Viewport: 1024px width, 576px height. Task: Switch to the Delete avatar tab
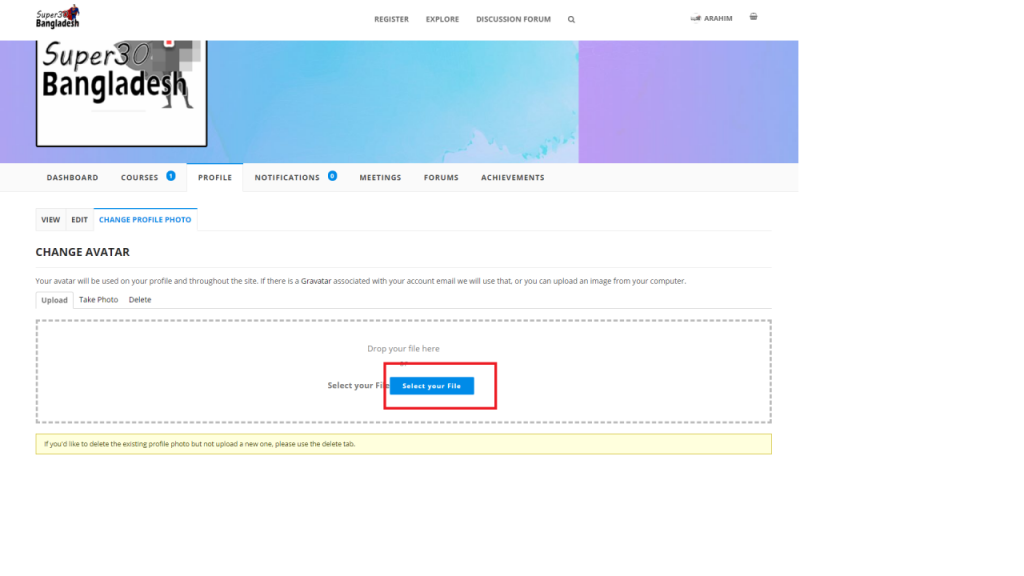tap(140, 300)
